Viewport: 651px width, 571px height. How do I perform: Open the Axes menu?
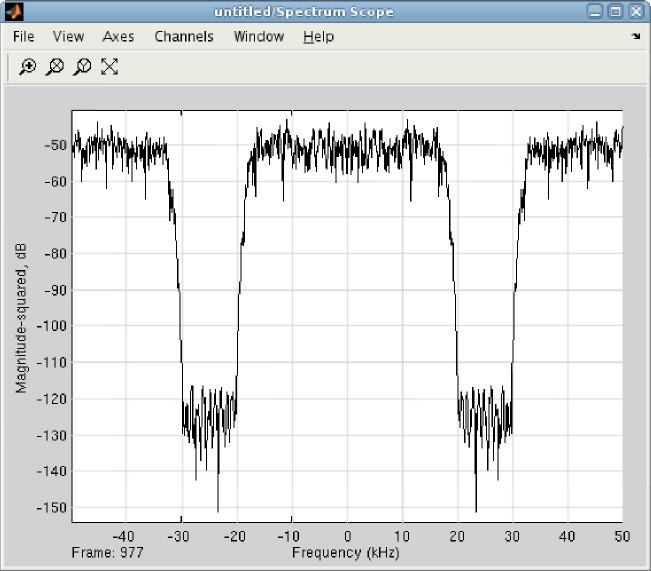pos(118,37)
